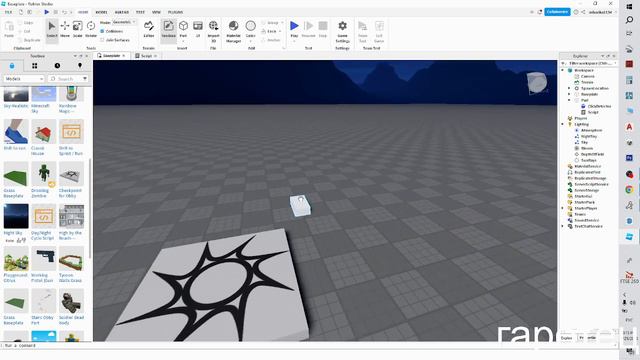Screen dimensions: 640x360
Task: Switch to the PLUGINS ribbon tab
Action: pyautogui.click(x=176, y=12)
